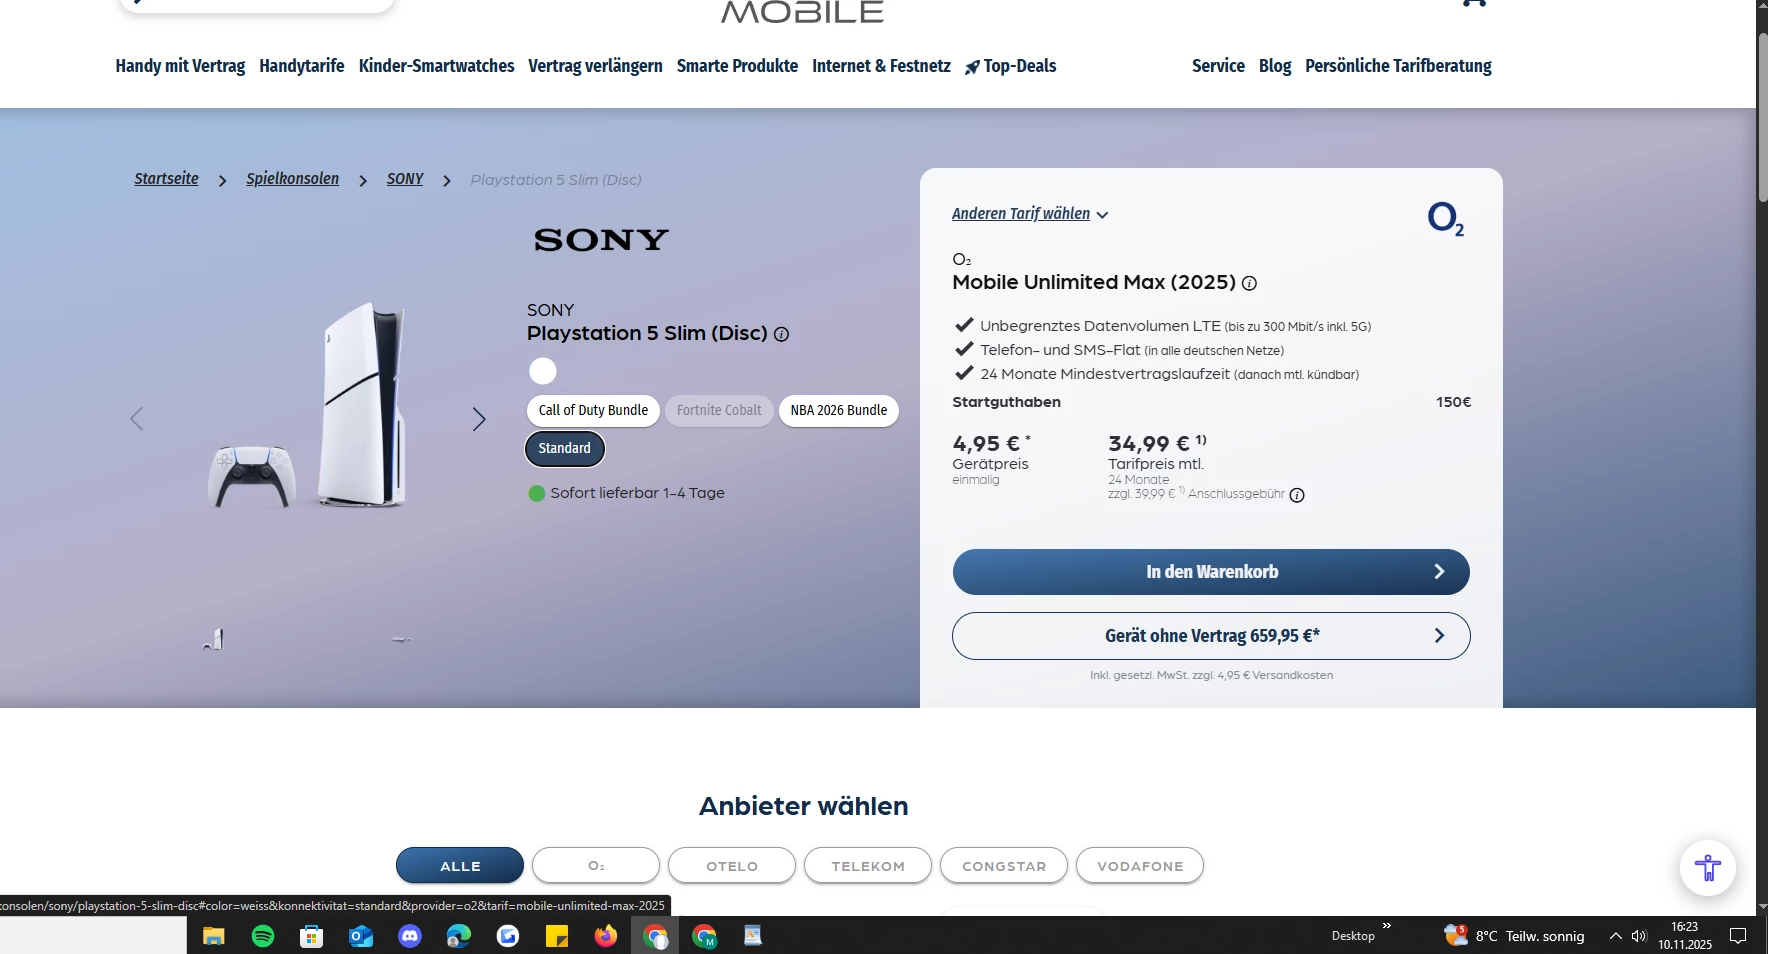Select the Fortnite Cobalt variant
Image resolution: width=1768 pixels, height=954 pixels.
point(719,411)
